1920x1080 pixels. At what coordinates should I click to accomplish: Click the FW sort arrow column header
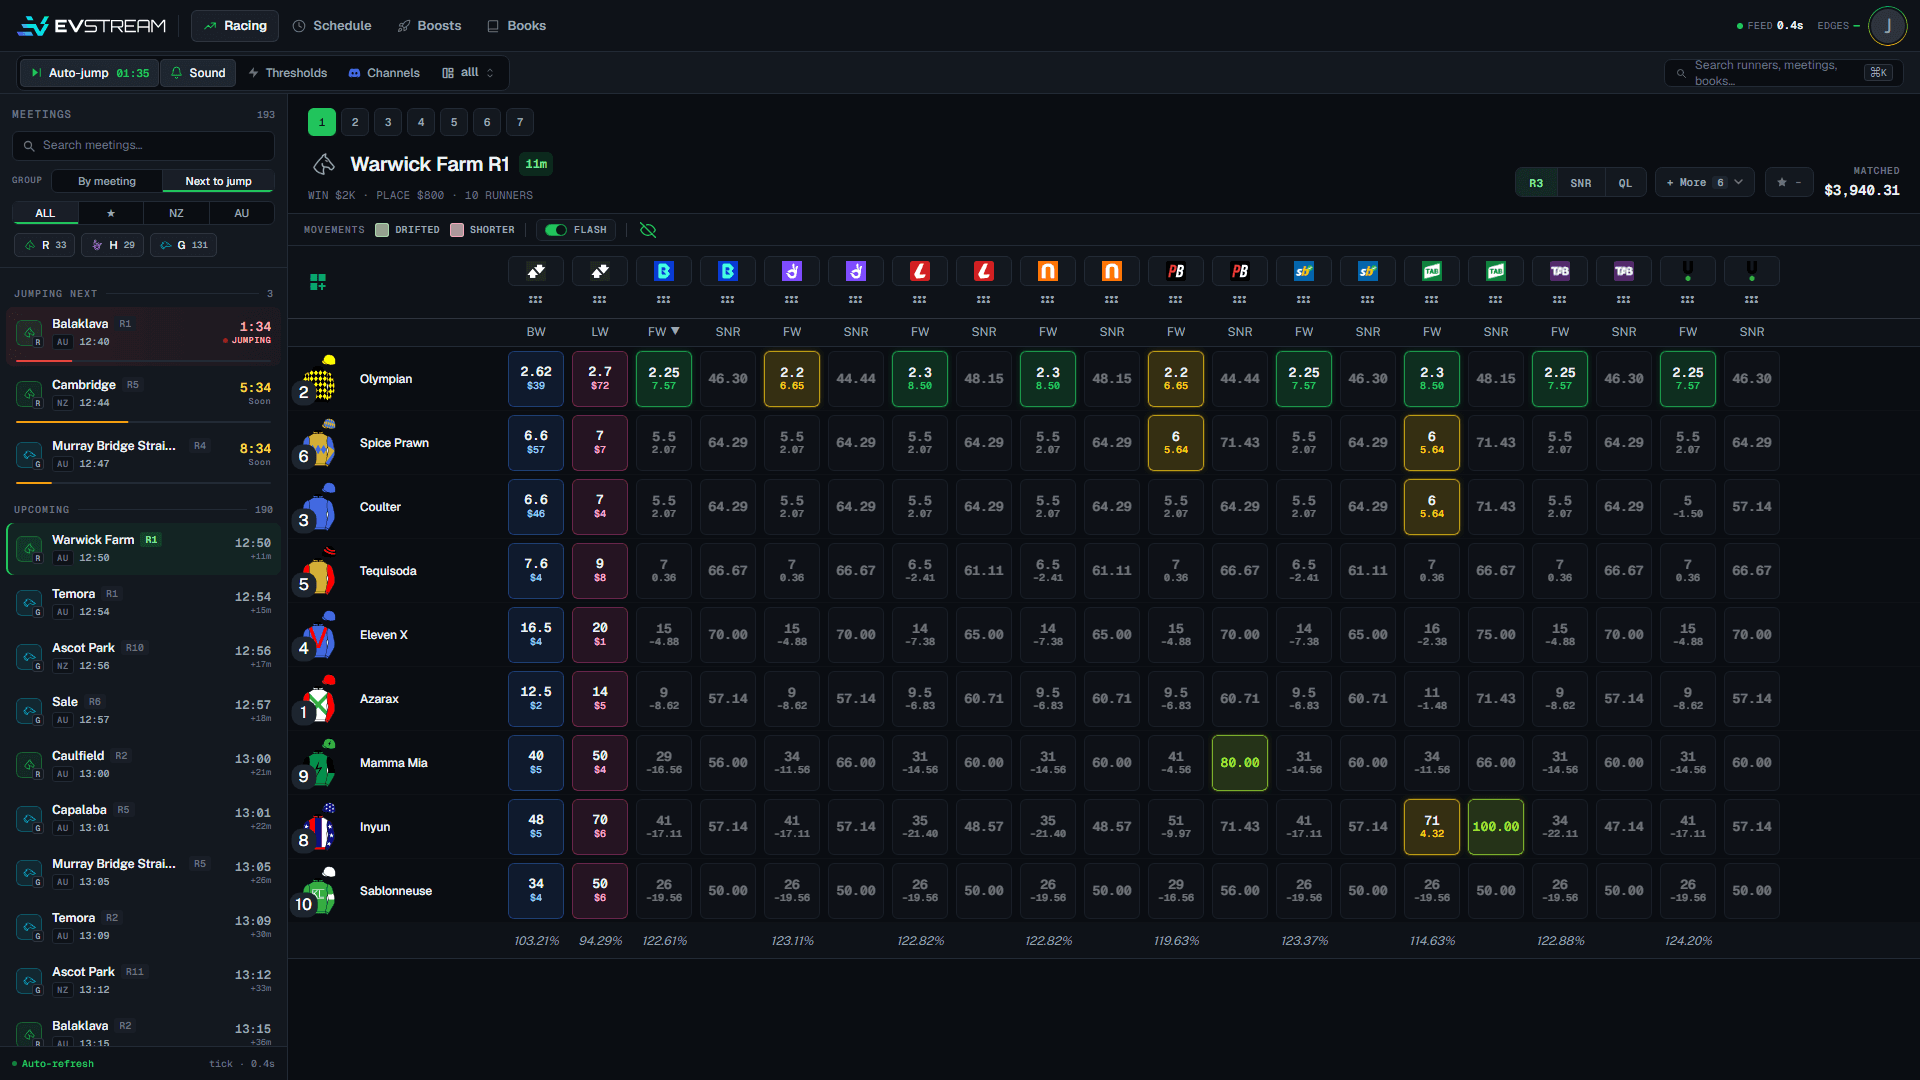(664, 332)
